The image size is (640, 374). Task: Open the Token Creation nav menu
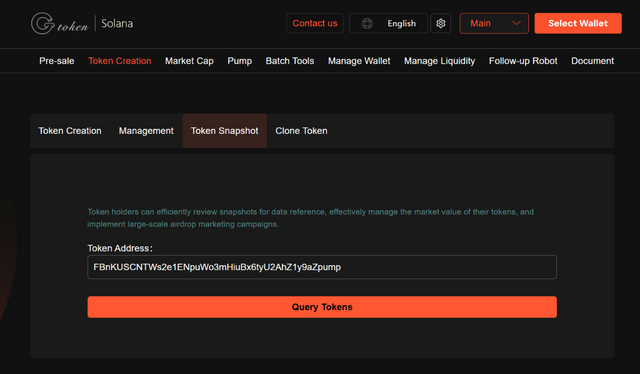click(120, 61)
